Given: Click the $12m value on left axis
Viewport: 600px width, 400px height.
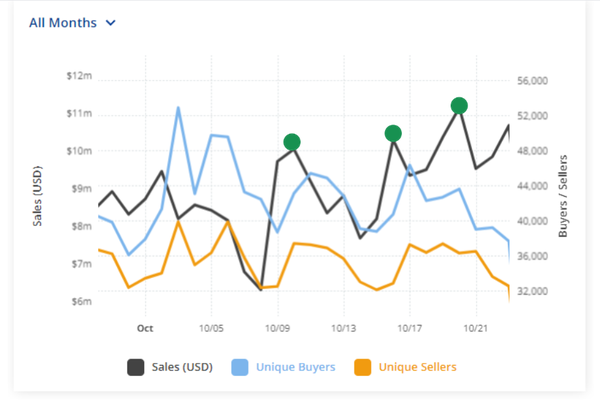Looking at the screenshot, I should [79, 76].
